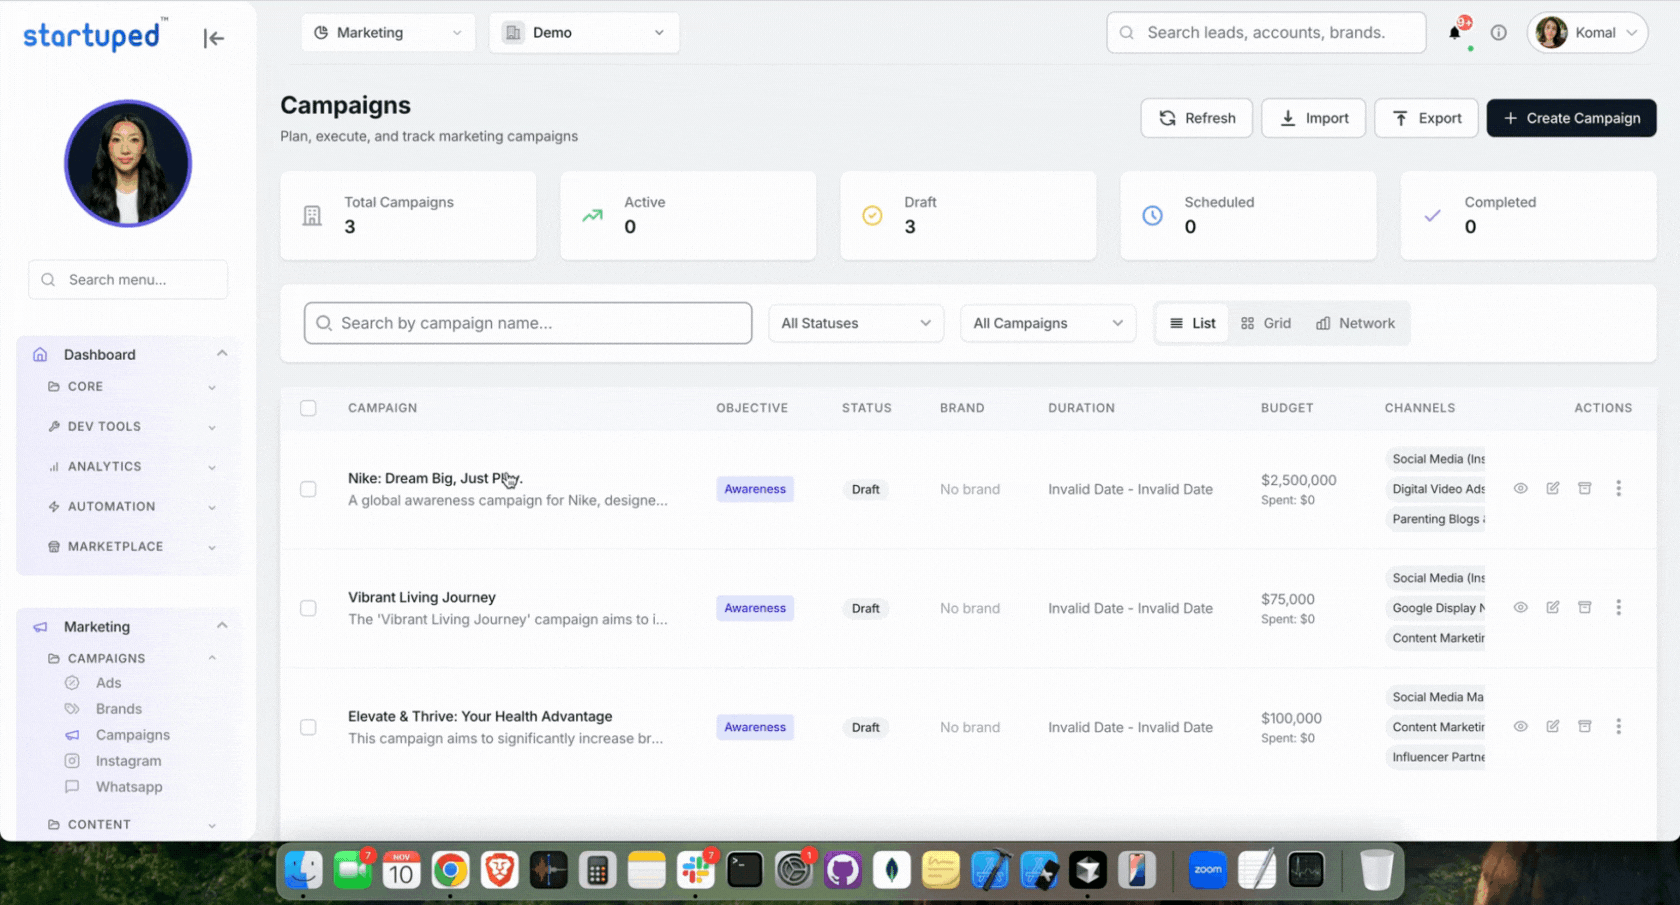Expand the Demo workspace dropdown
1680x905 pixels.
pos(584,32)
